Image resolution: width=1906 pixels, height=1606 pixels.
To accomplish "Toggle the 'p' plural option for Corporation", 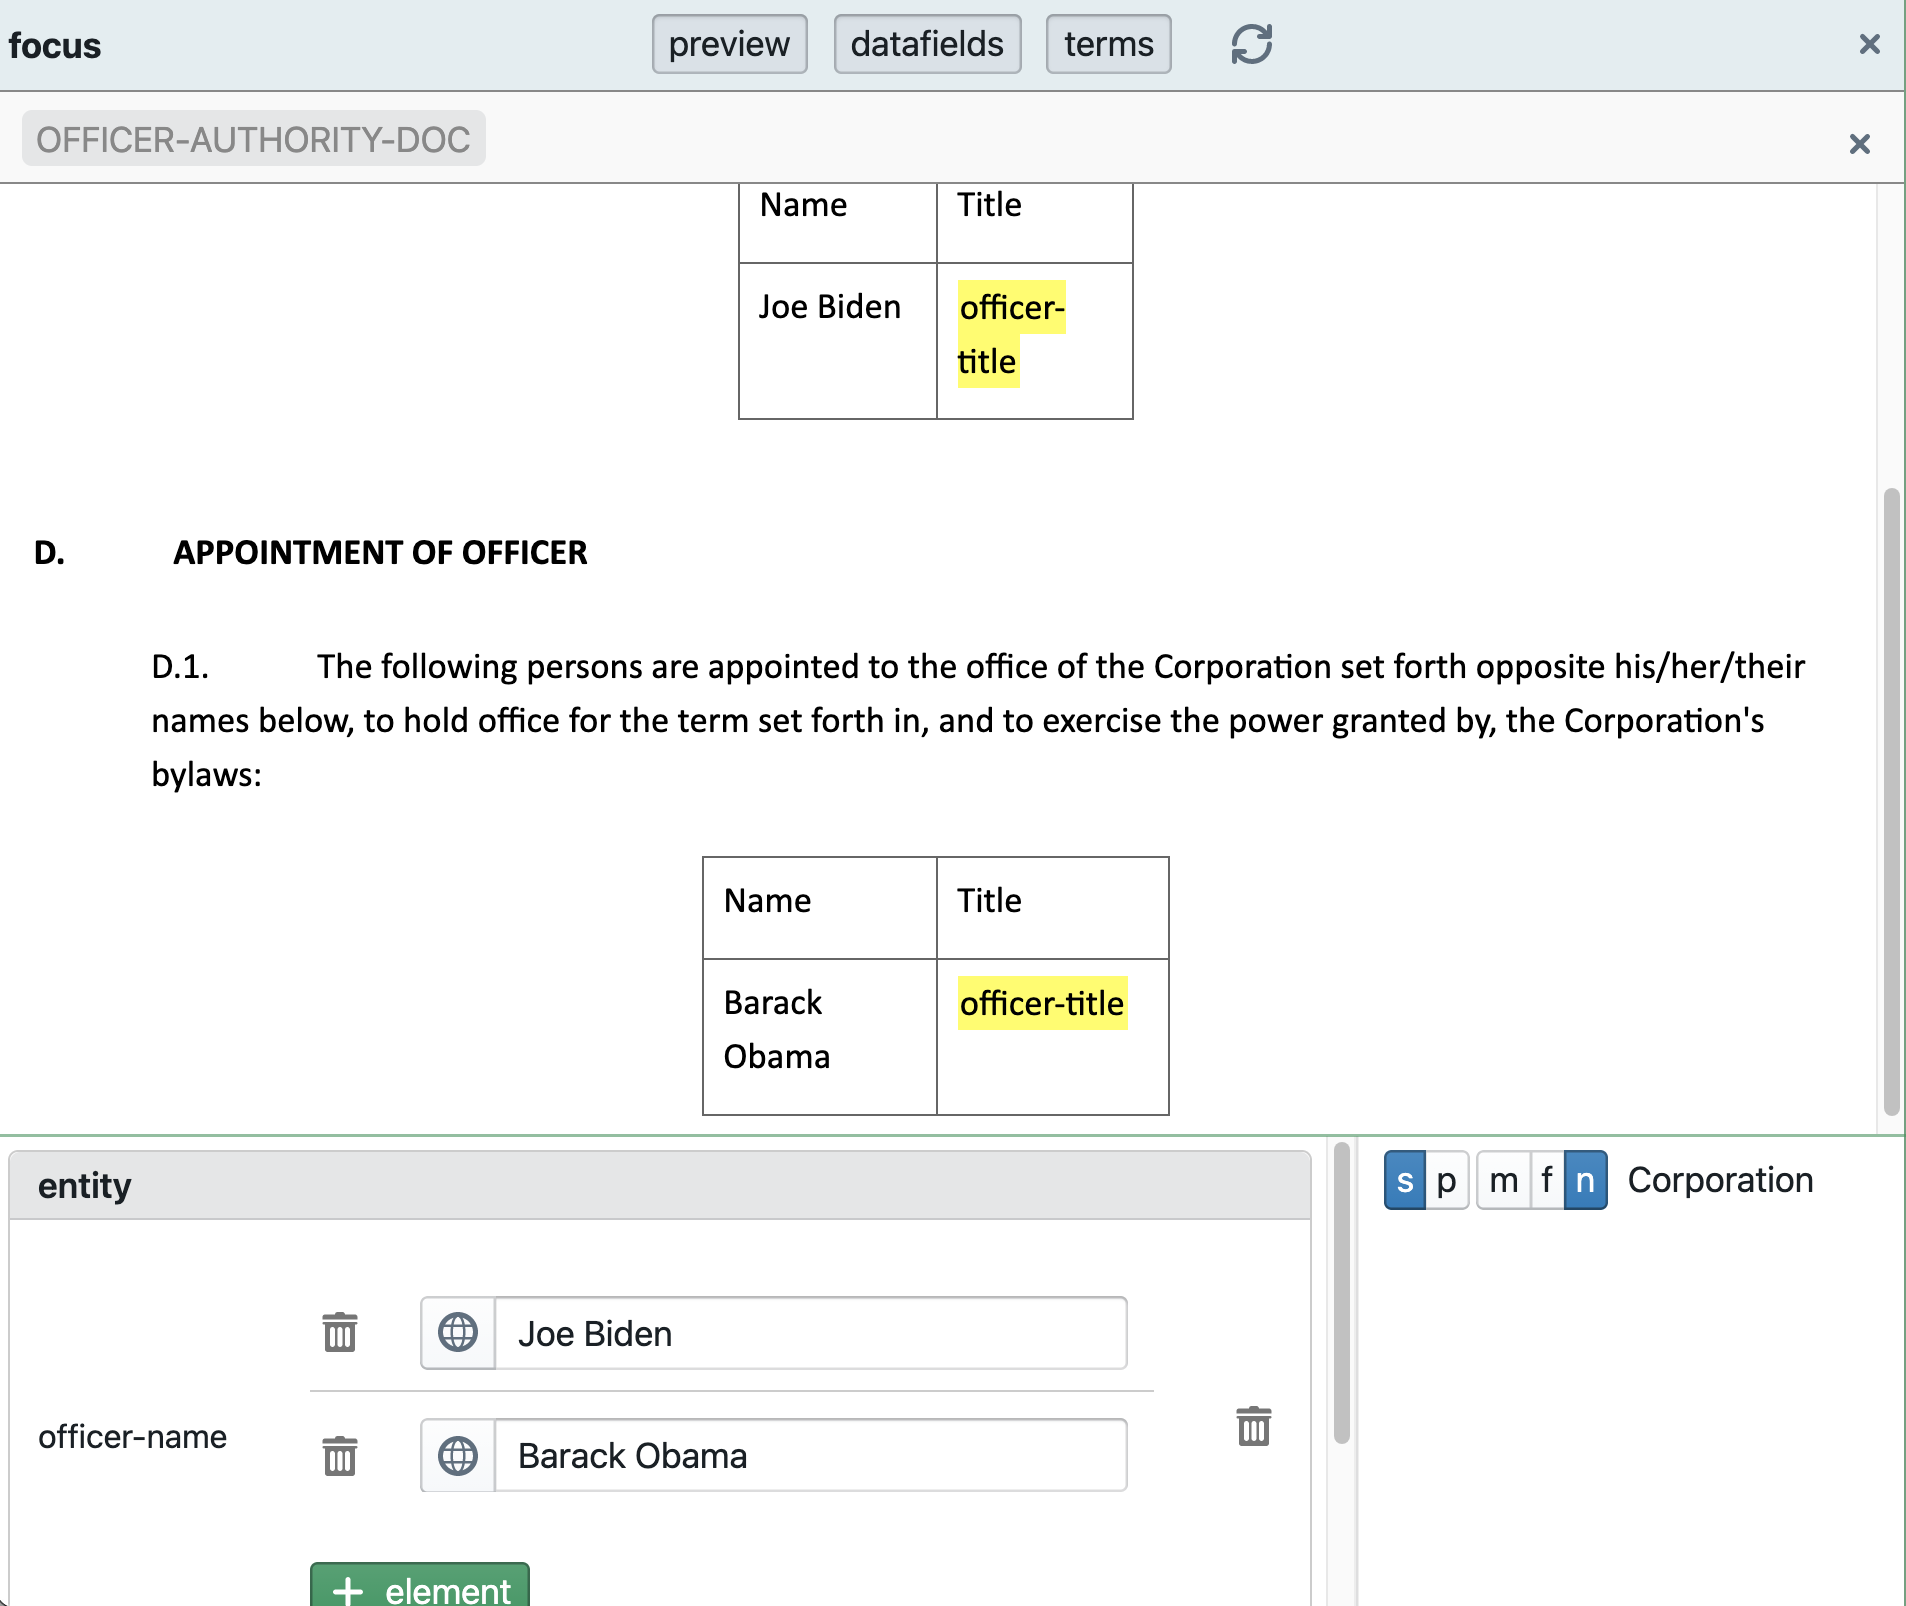I will pyautogui.click(x=1446, y=1180).
